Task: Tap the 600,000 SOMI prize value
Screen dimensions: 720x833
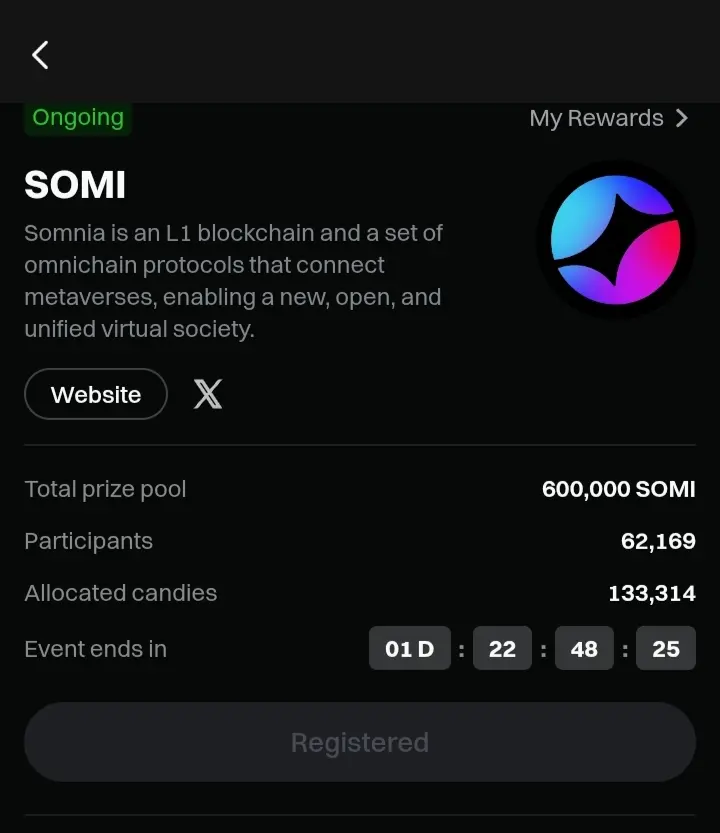Action: pos(619,489)
